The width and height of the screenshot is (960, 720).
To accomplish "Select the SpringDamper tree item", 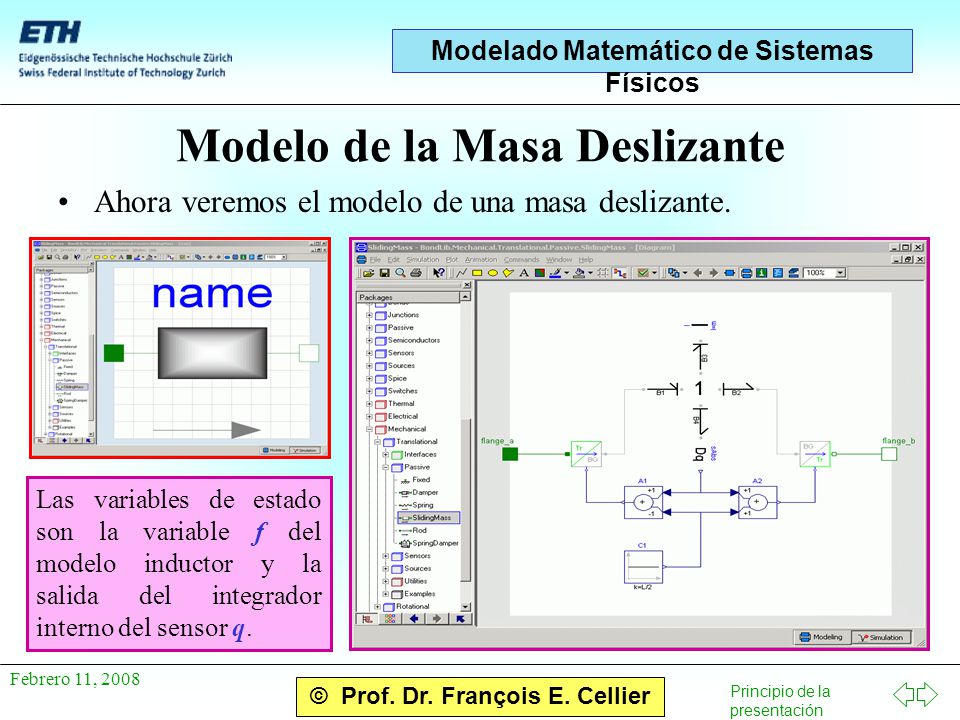I will (x=429, y=543).
